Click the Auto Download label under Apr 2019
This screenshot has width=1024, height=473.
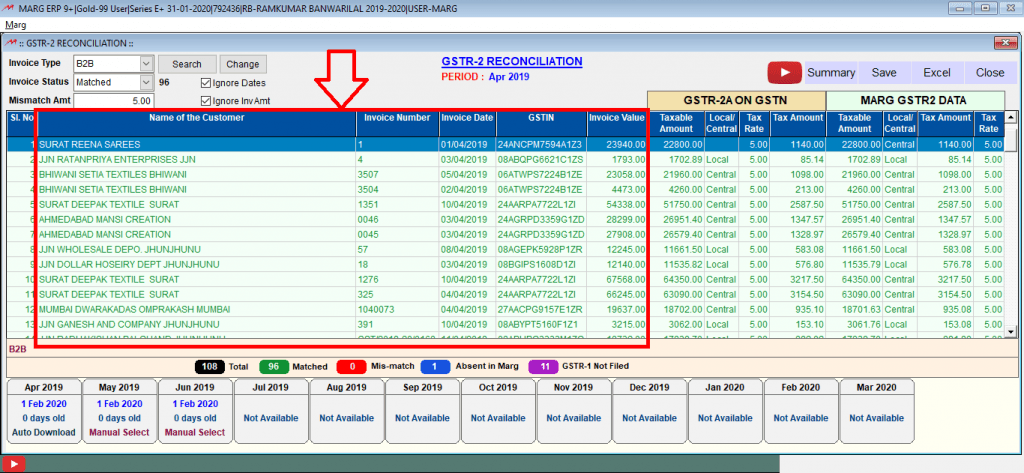[44, 432]
